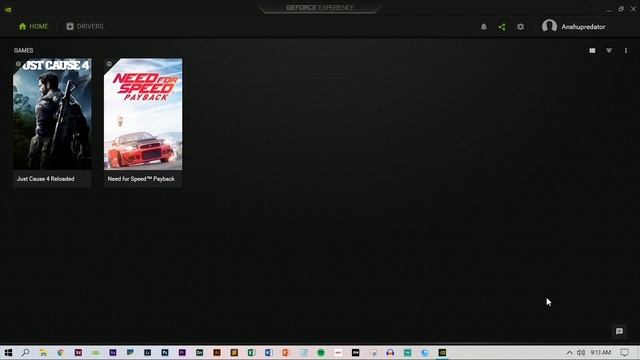Open the settings gear icon
640x360 pixels.
[x=520, y=27]
